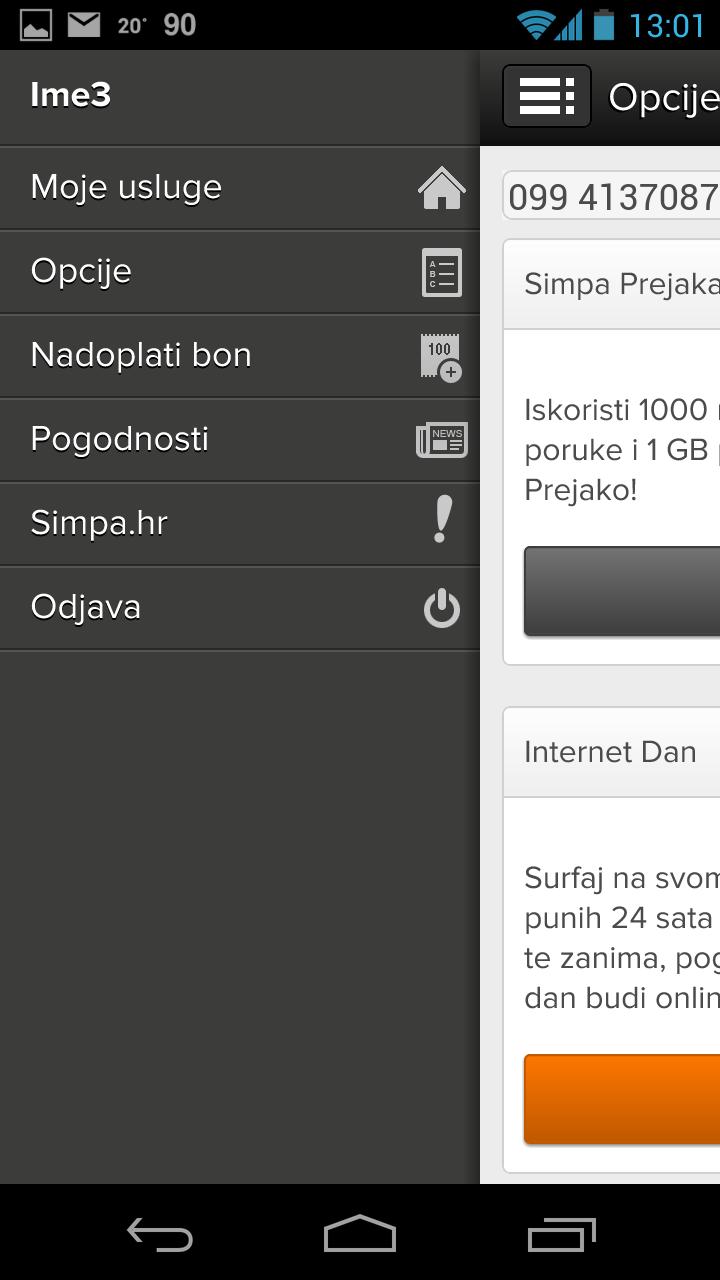Tap the list icon next to Opcije
This screenshot has width=720, height=1280.
[441, 272]
